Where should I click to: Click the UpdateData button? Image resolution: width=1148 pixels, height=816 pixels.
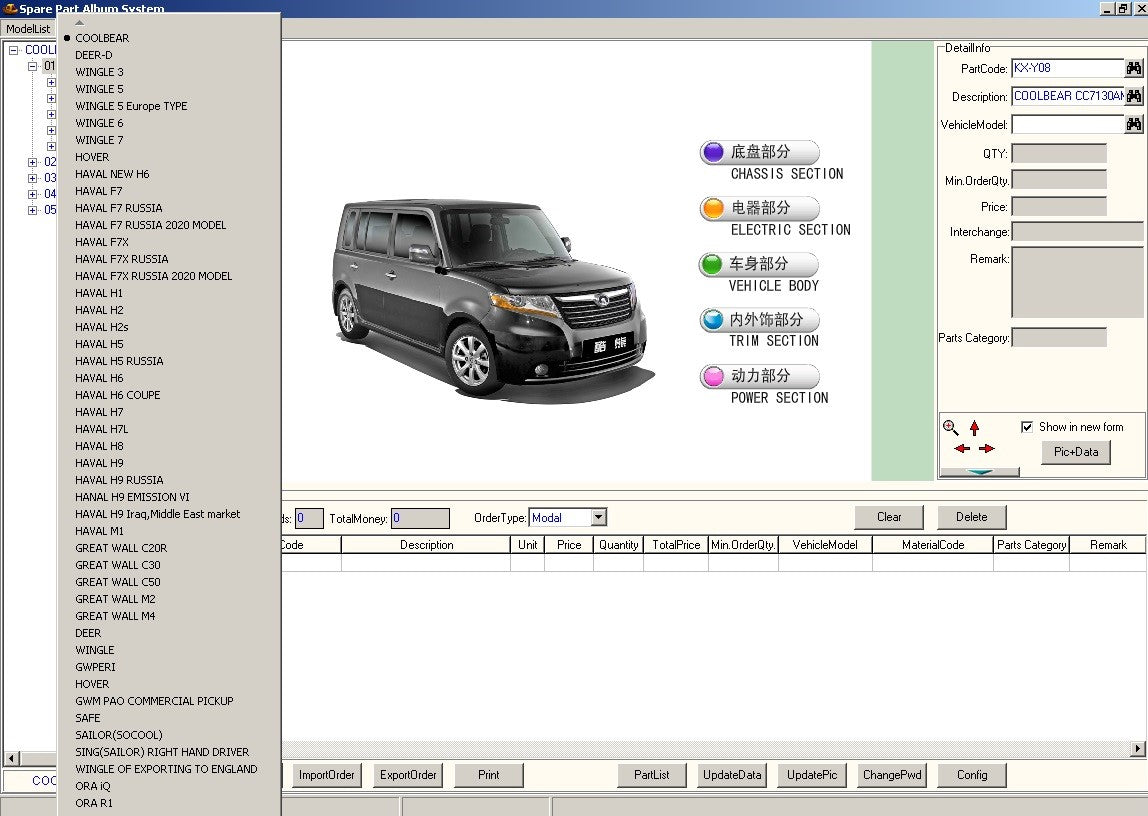pos(733,775)
